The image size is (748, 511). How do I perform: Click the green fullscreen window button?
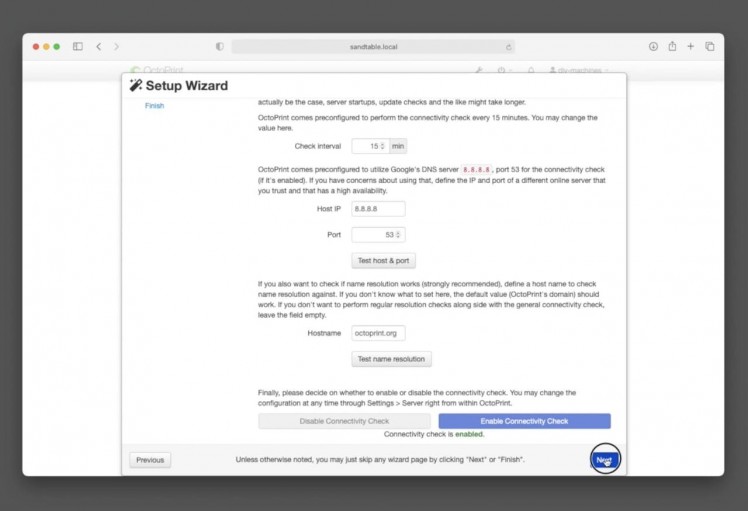57,46
